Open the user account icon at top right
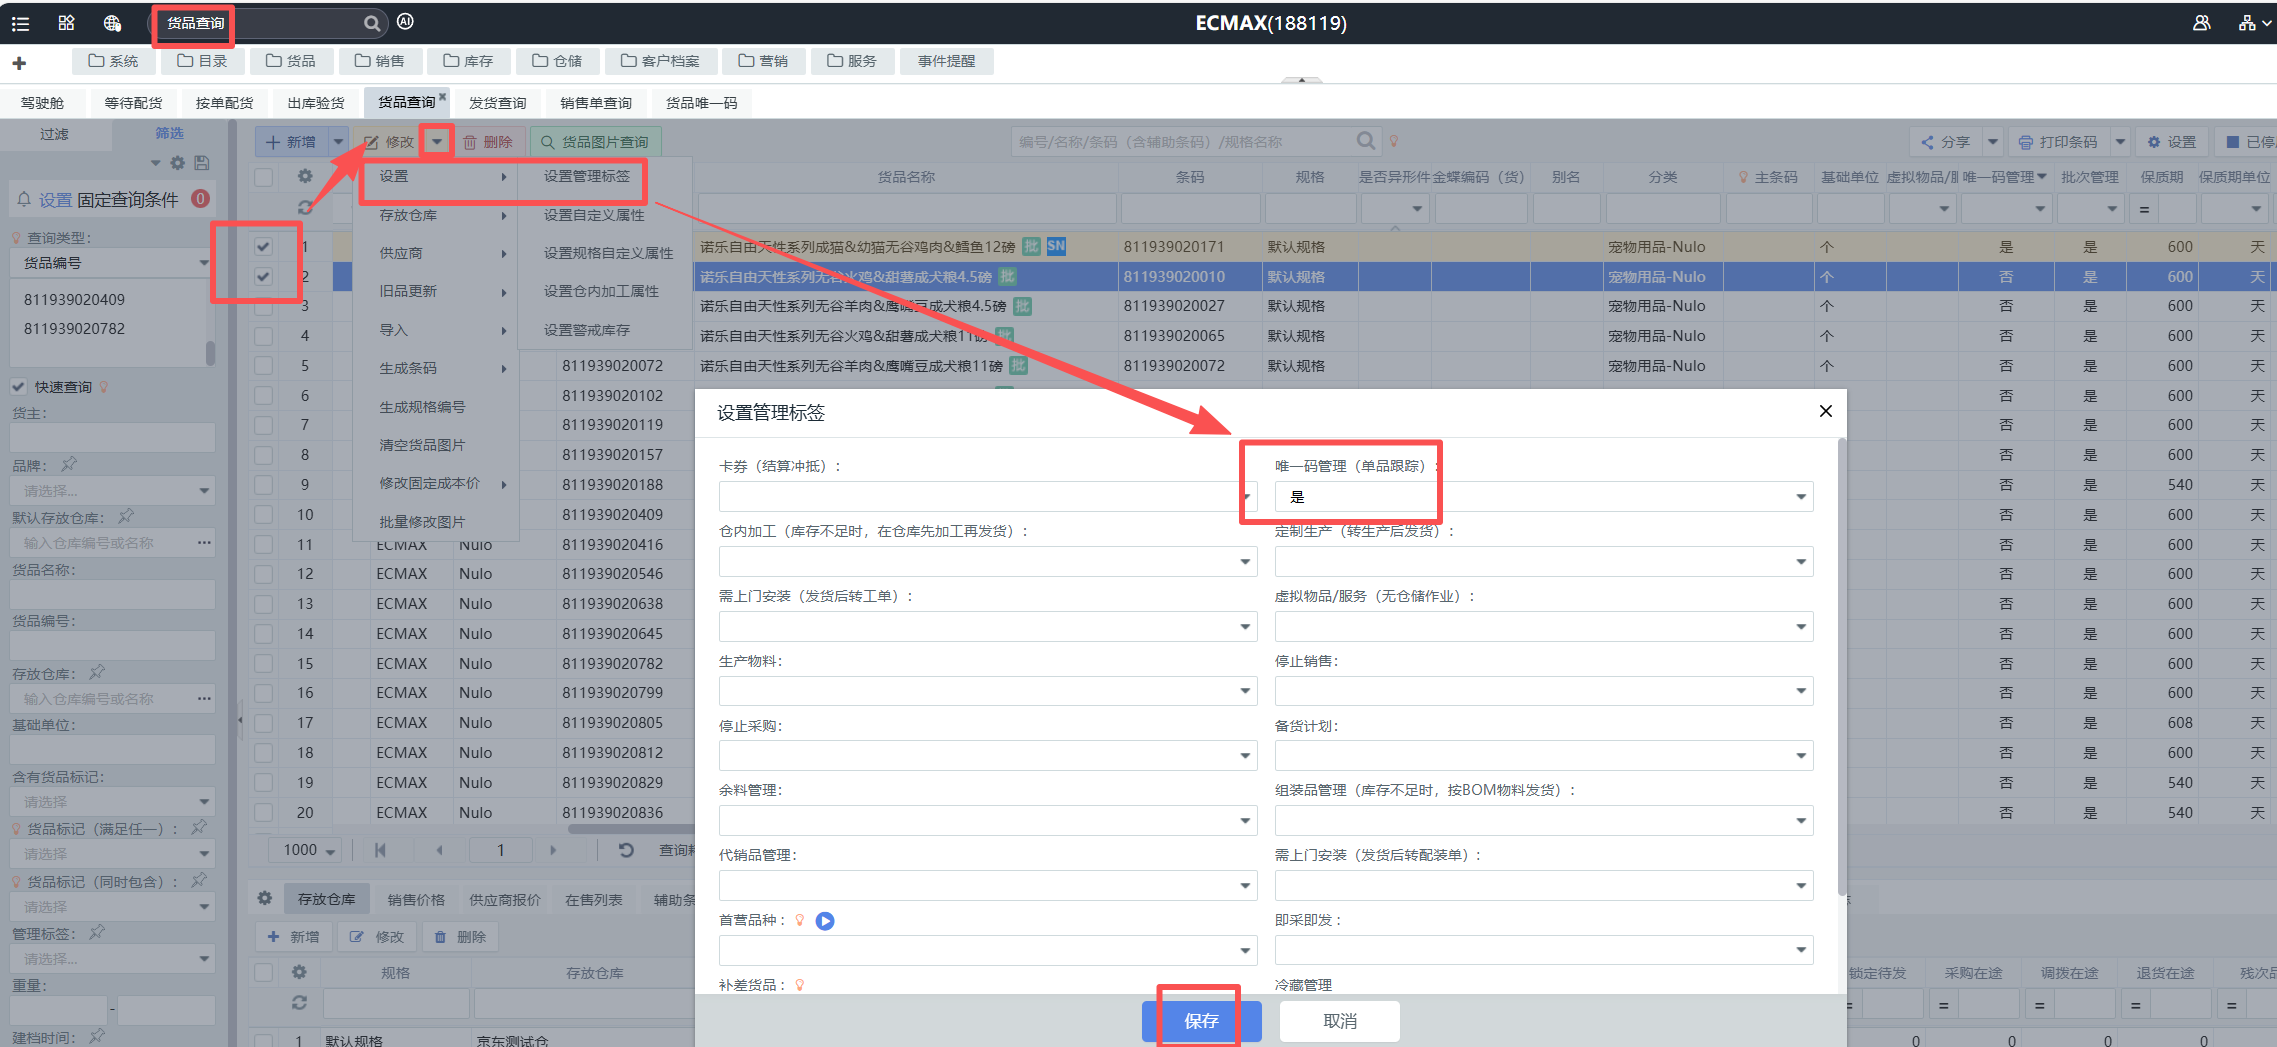Image resolution: width=2277 pixels, height=1047 pixels. (x=2201, y=23)
